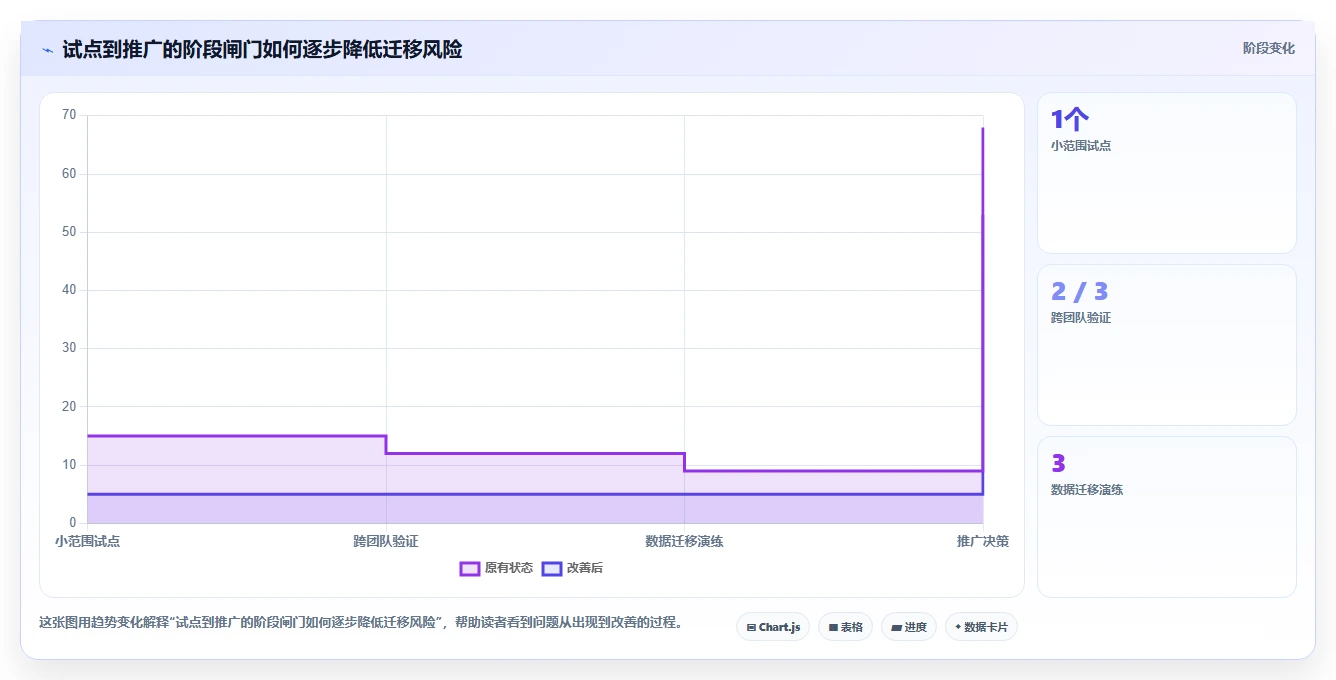Screen dimensions: 1336x680
Task: Click the Chart.js tag's small icon
Action: [751, 628]
